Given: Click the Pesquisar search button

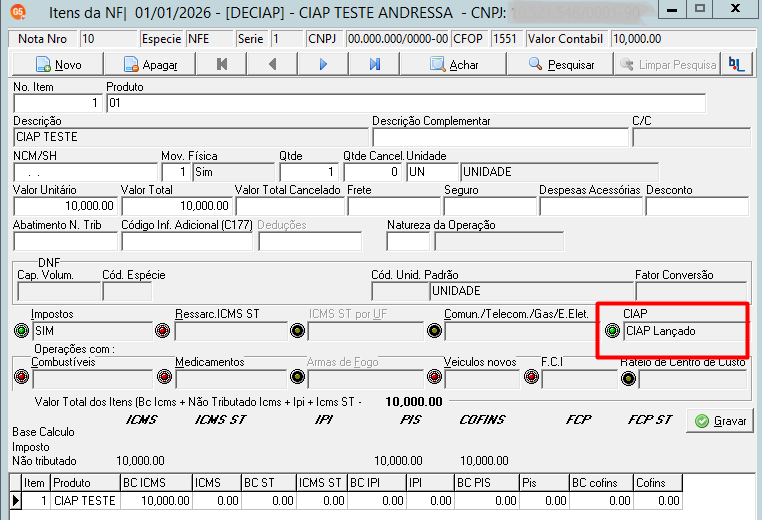Looking at the screenshot, I should 560,65.
